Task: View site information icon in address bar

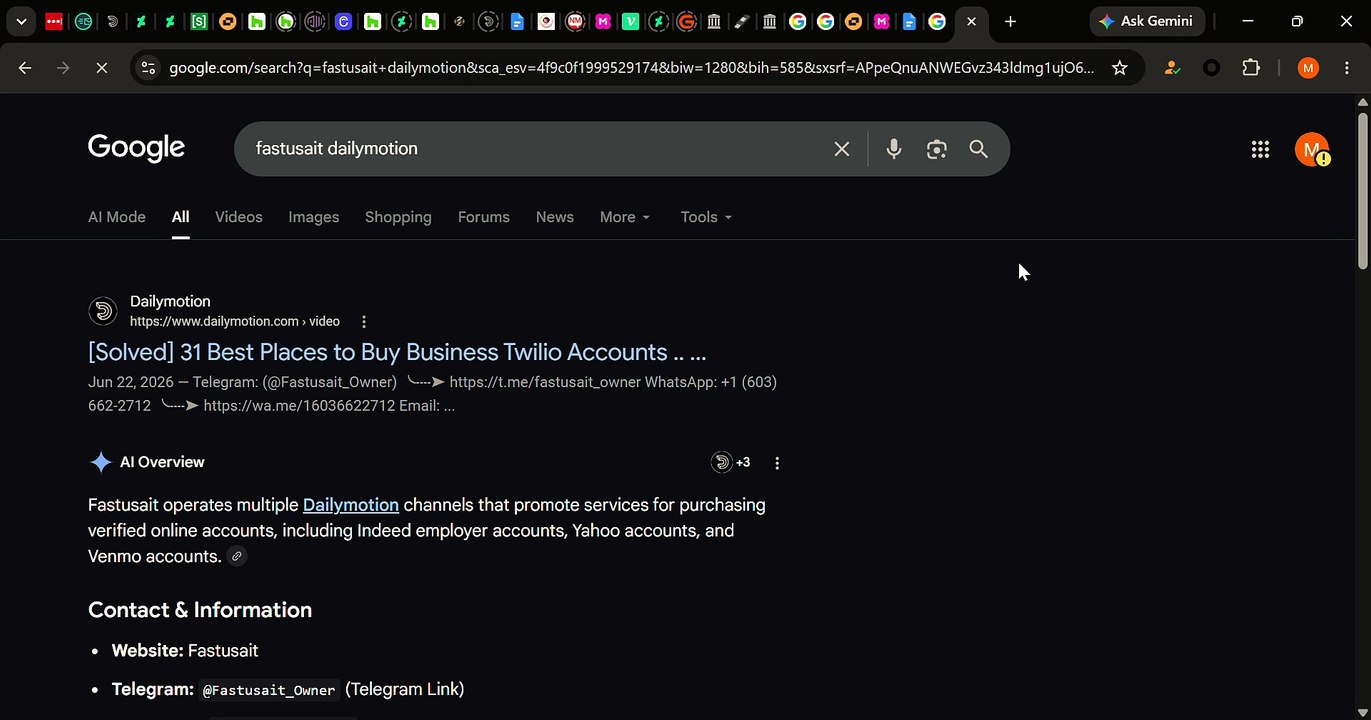Action: 148,68
